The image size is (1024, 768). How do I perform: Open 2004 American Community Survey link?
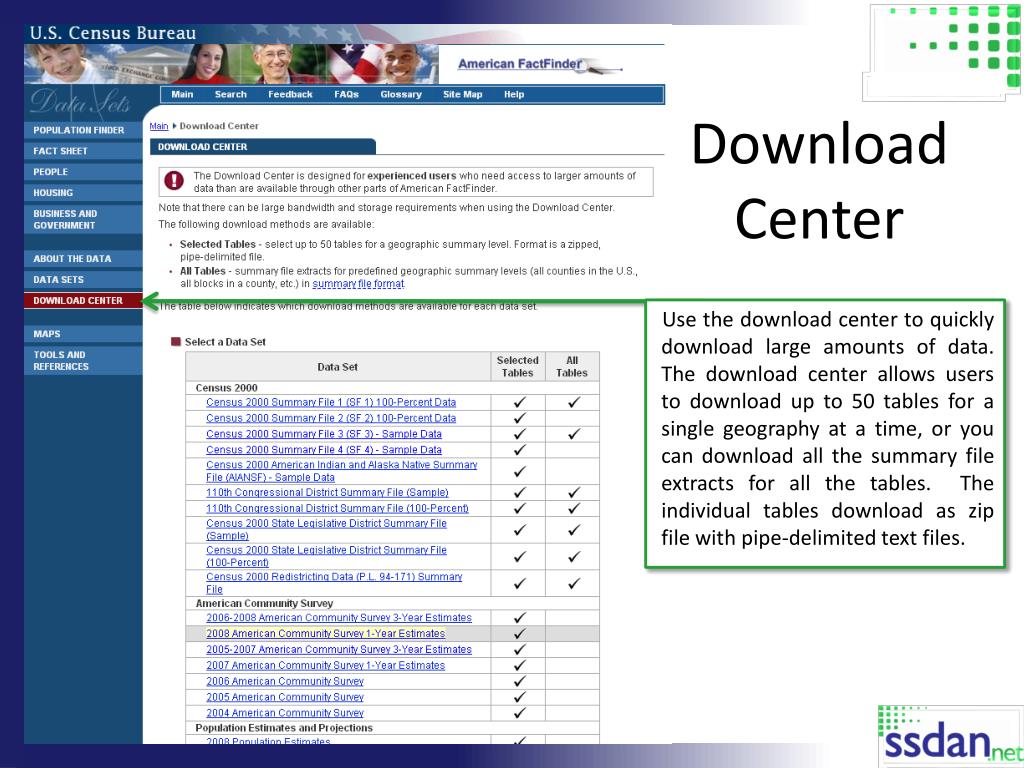click(285, 713)
